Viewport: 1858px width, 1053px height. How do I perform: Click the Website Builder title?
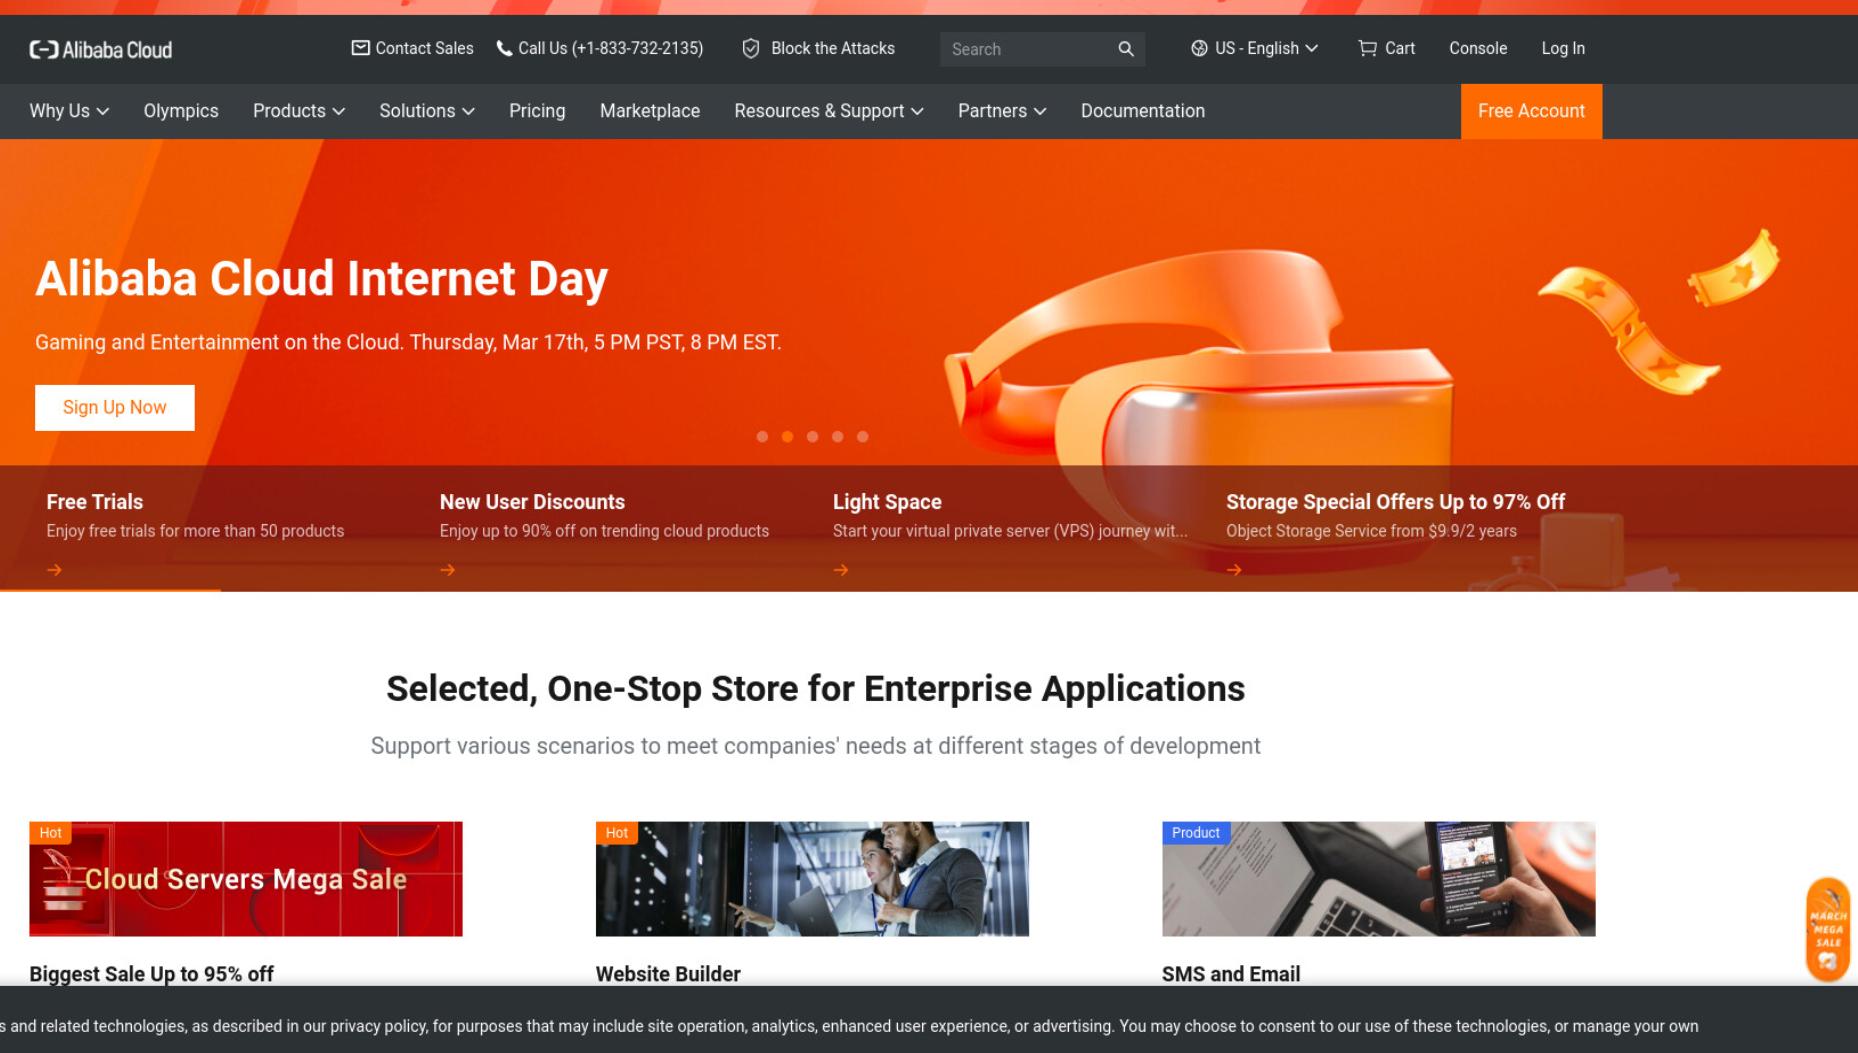click(668, 974)
